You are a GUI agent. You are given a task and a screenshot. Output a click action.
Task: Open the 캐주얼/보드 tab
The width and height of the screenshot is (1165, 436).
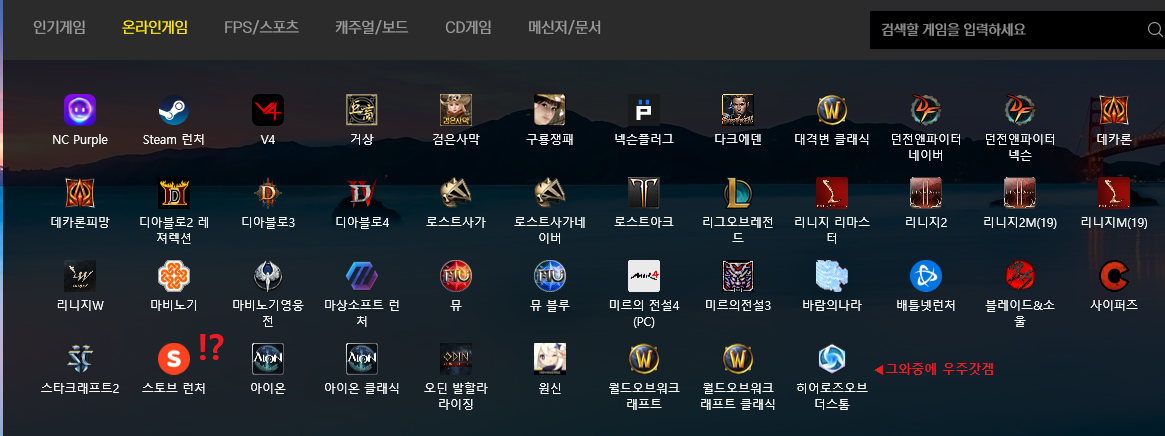[371, 28]
